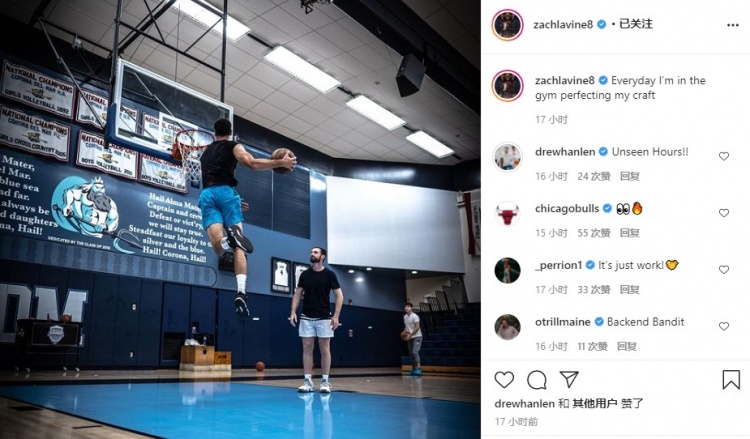Open chicagobulls profile avatar
750x439 pixels.
pyautogui.click(x=507, y=214)
